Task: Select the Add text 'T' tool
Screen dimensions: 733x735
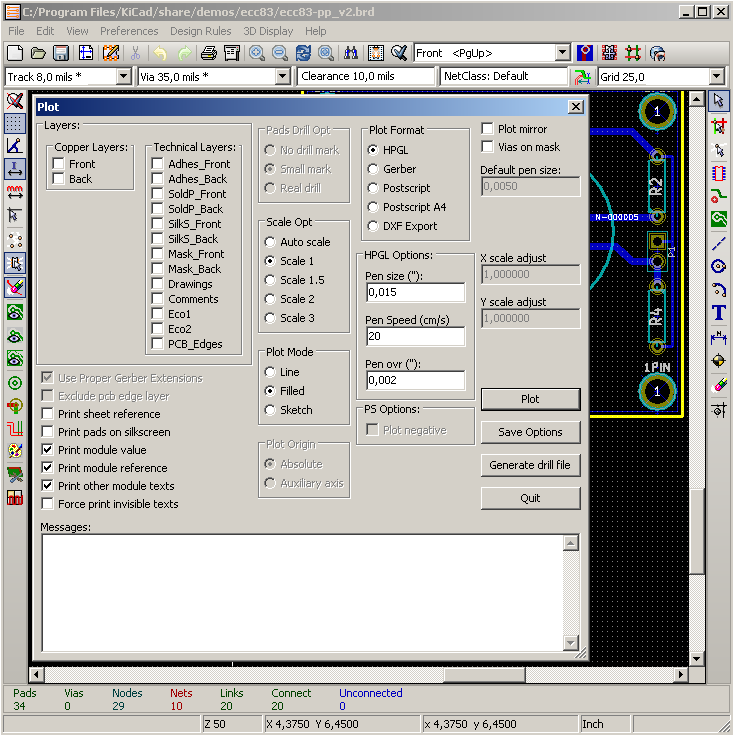Action: pos(718,313)
